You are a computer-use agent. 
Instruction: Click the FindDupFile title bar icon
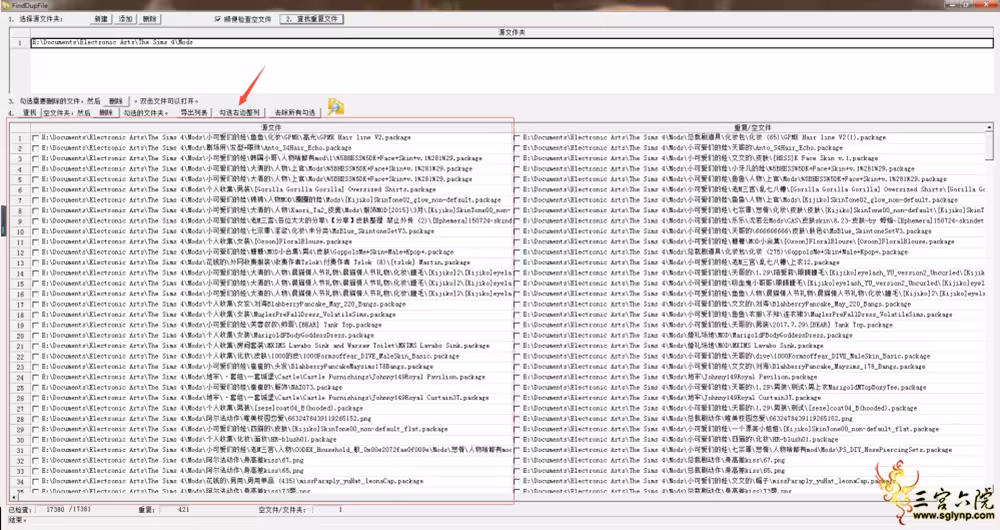tap(6, 5)
